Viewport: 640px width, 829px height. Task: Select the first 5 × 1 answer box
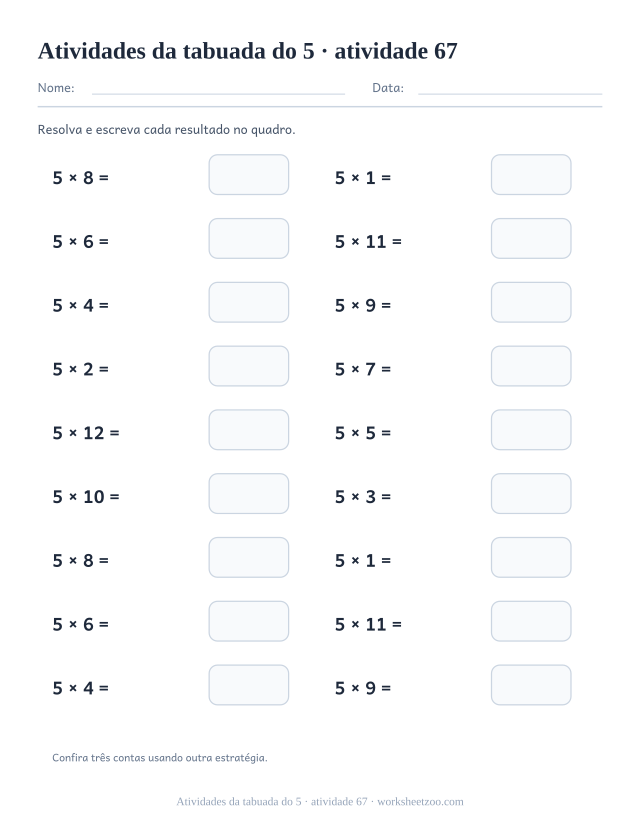click(531, 174)
